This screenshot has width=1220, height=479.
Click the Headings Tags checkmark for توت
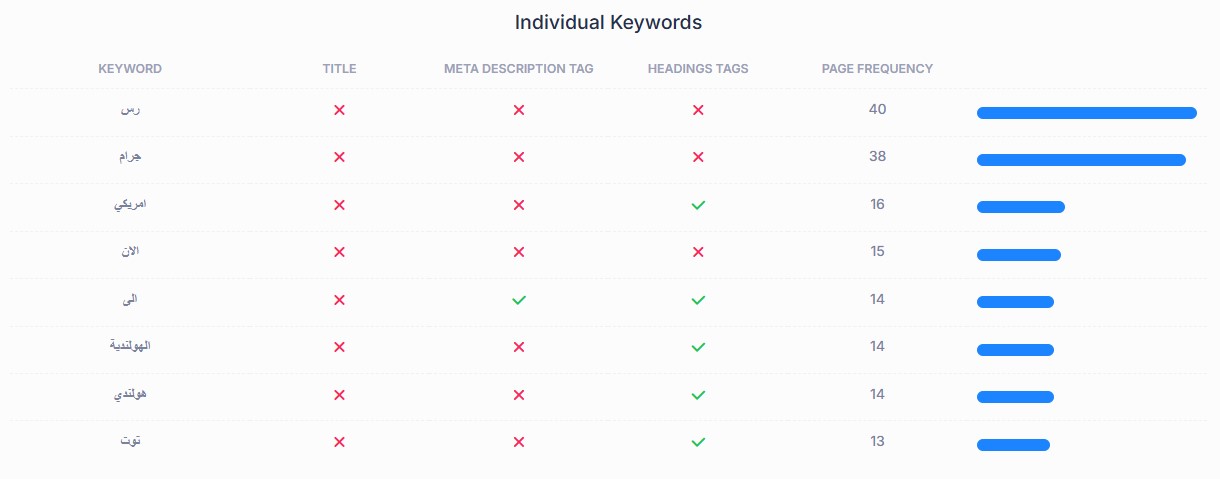pyautogui.click(x=698, y=442)
